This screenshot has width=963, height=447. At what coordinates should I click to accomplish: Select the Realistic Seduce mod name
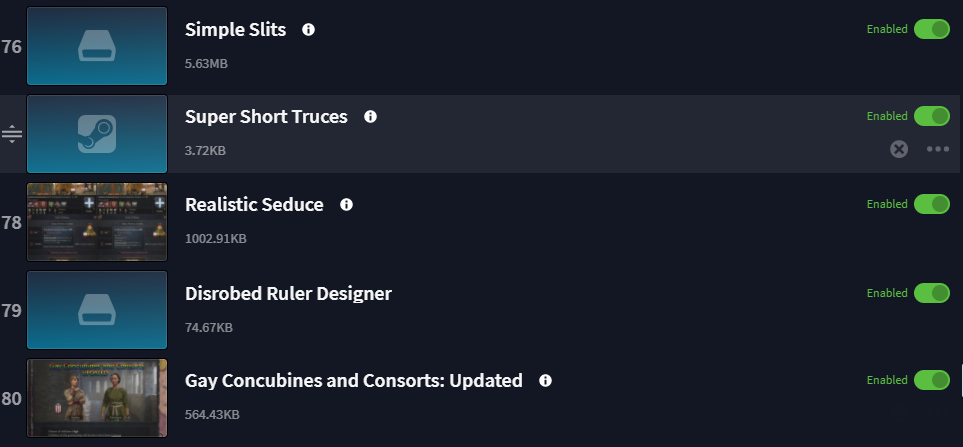(x=254, y=204)
